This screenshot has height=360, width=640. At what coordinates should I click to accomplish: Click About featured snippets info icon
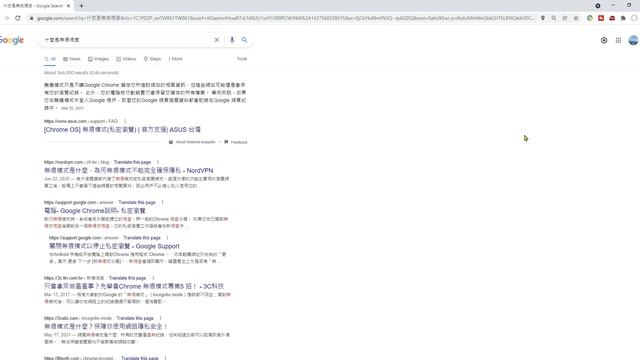point(171,142)
